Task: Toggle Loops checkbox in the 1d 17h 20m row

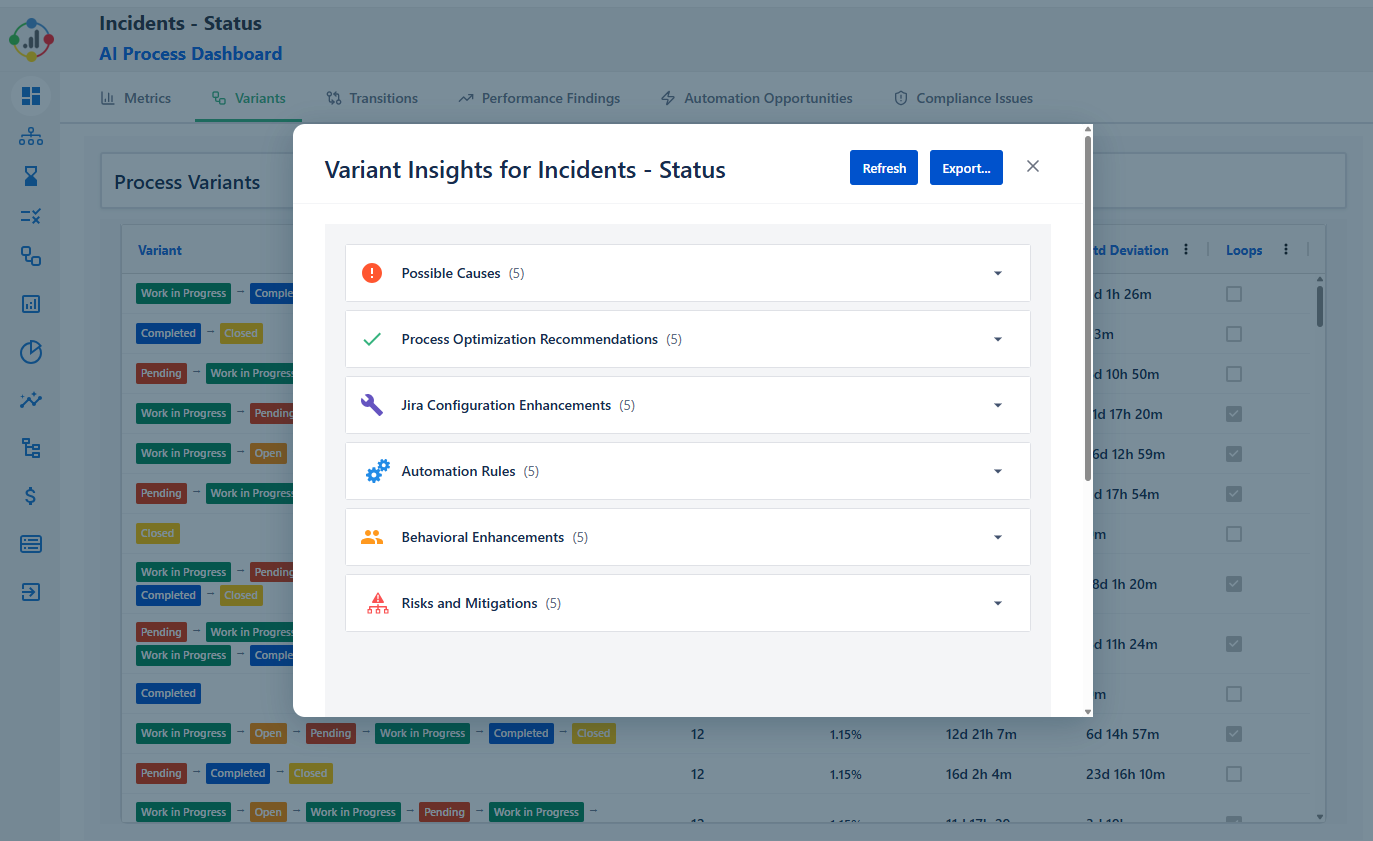Action: (x=1234, y=414)
